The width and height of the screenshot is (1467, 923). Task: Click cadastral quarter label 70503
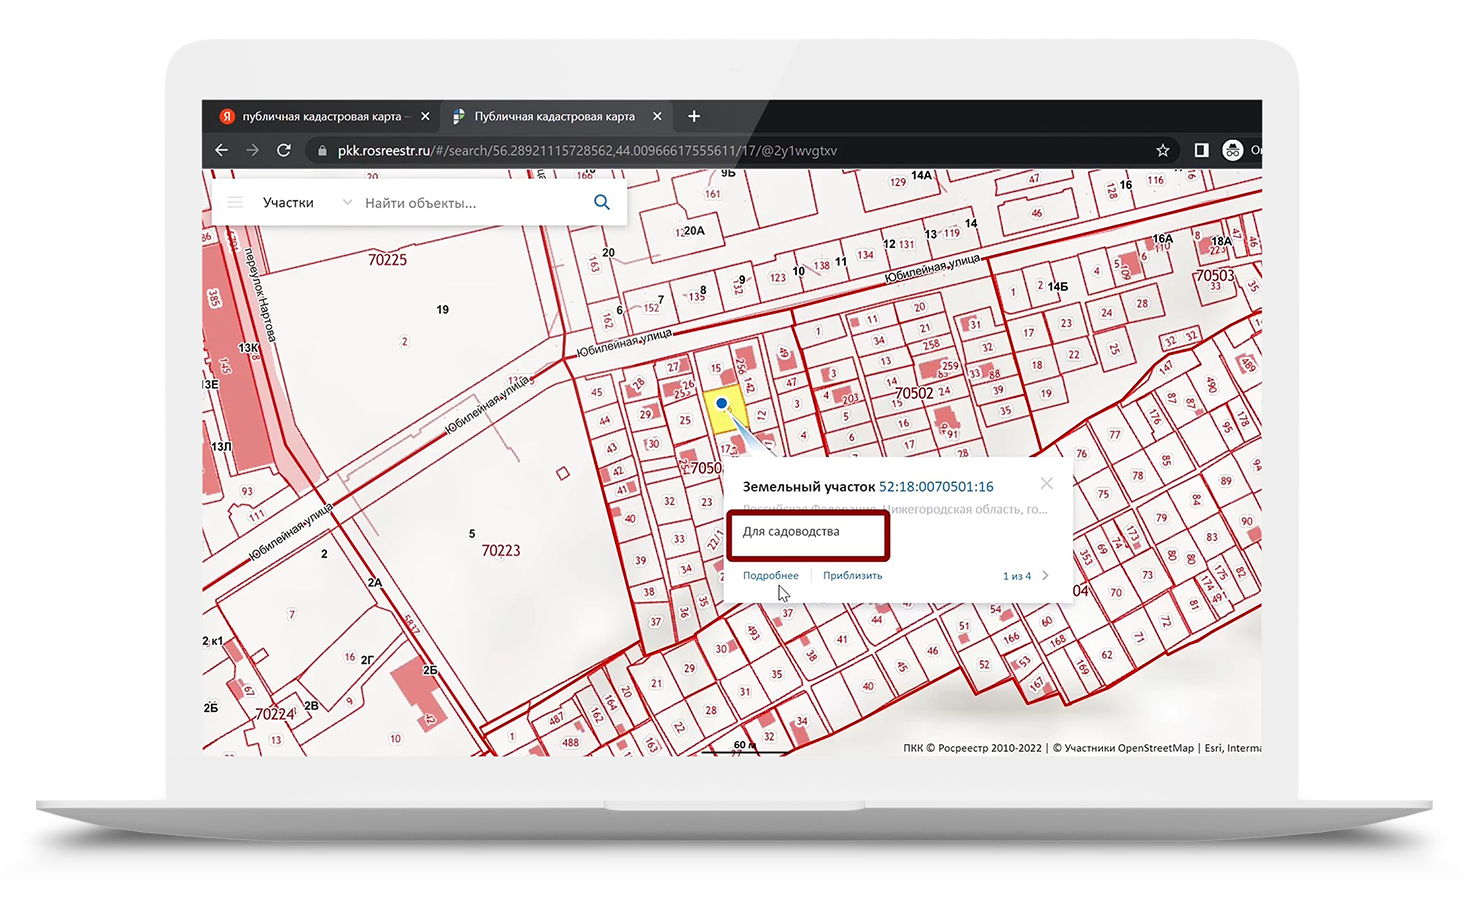point(1215,276)
